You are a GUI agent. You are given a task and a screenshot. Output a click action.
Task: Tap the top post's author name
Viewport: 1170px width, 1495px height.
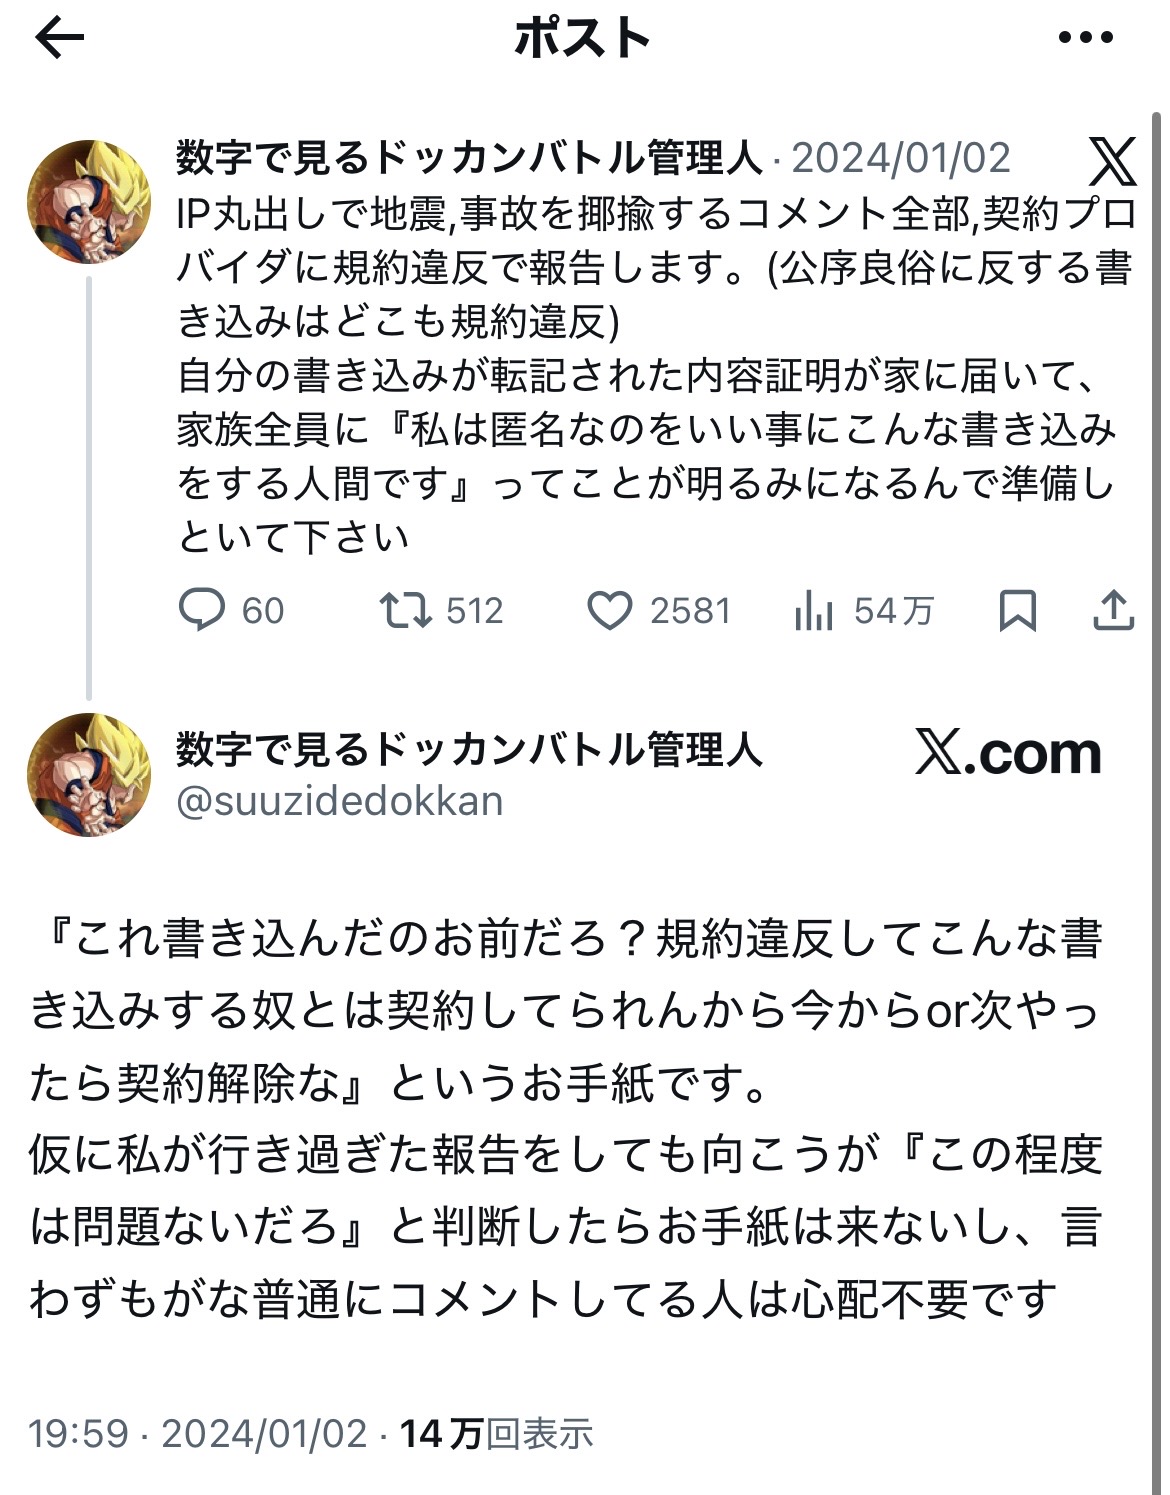point(469,158)
